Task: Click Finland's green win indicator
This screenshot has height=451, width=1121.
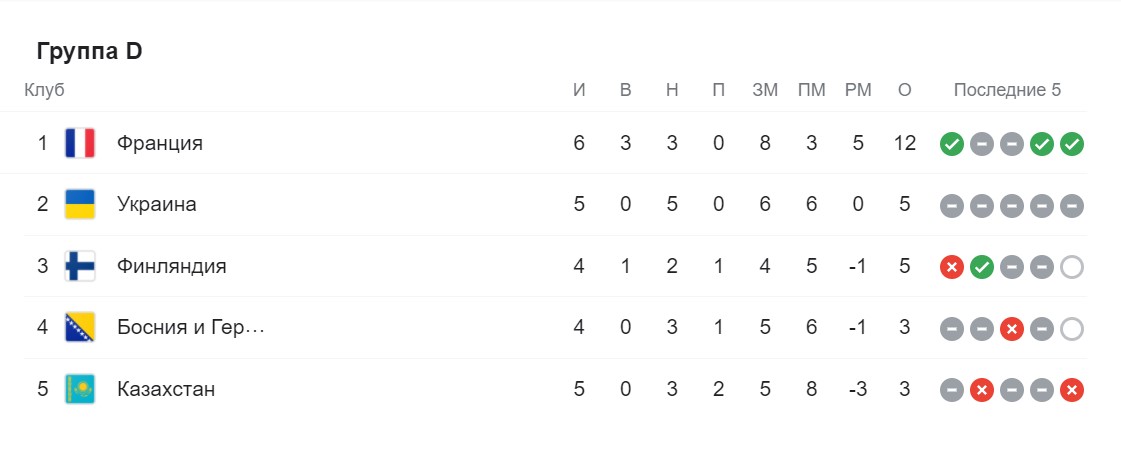Action: [x=982, y=268]
